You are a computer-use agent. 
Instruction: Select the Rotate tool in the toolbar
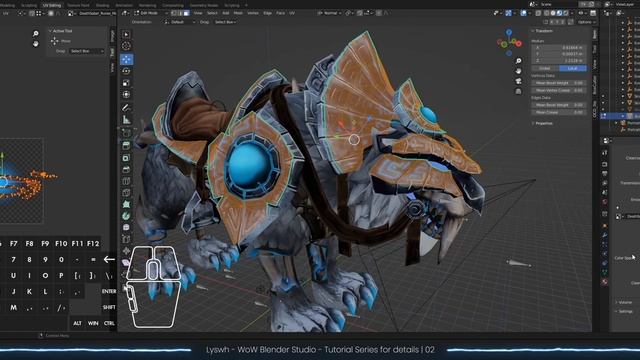tap(126, 71)
